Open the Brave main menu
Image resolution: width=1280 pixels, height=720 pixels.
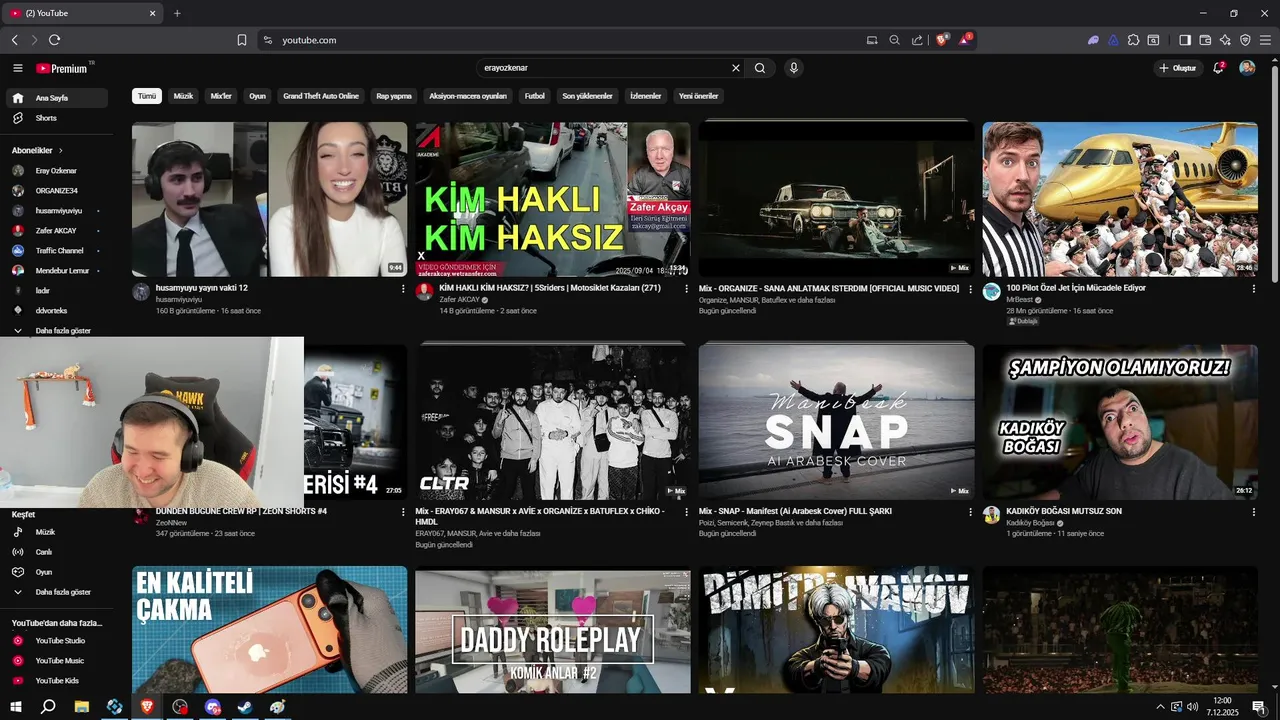1265,40
